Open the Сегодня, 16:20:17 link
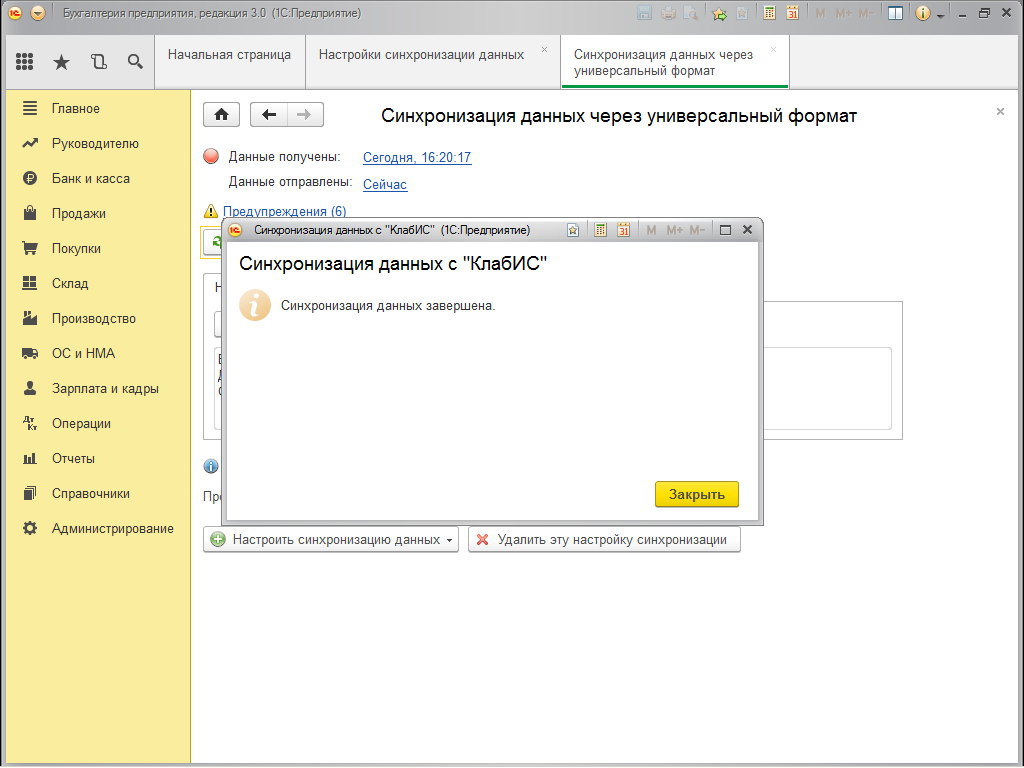The height and width of the screenshot is (768, 1024). coord(417,157)
